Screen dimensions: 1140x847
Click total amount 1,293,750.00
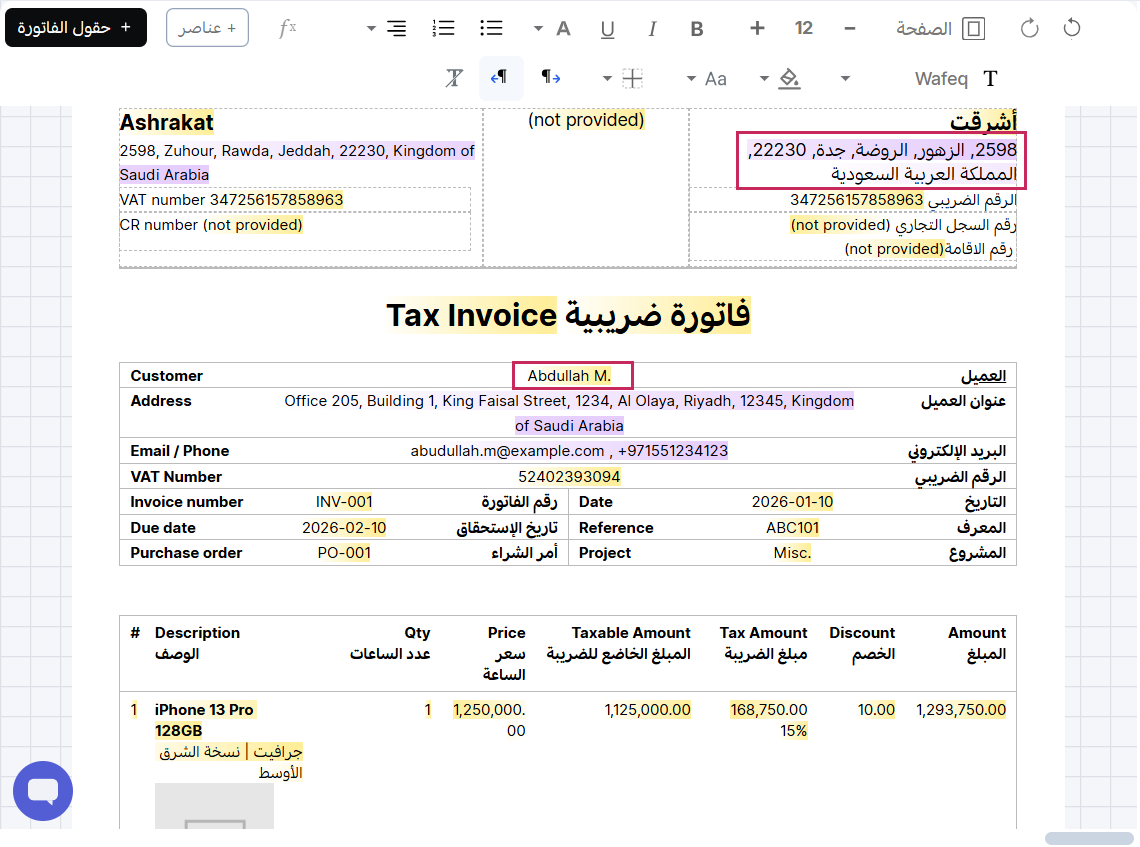pos(961,710)
